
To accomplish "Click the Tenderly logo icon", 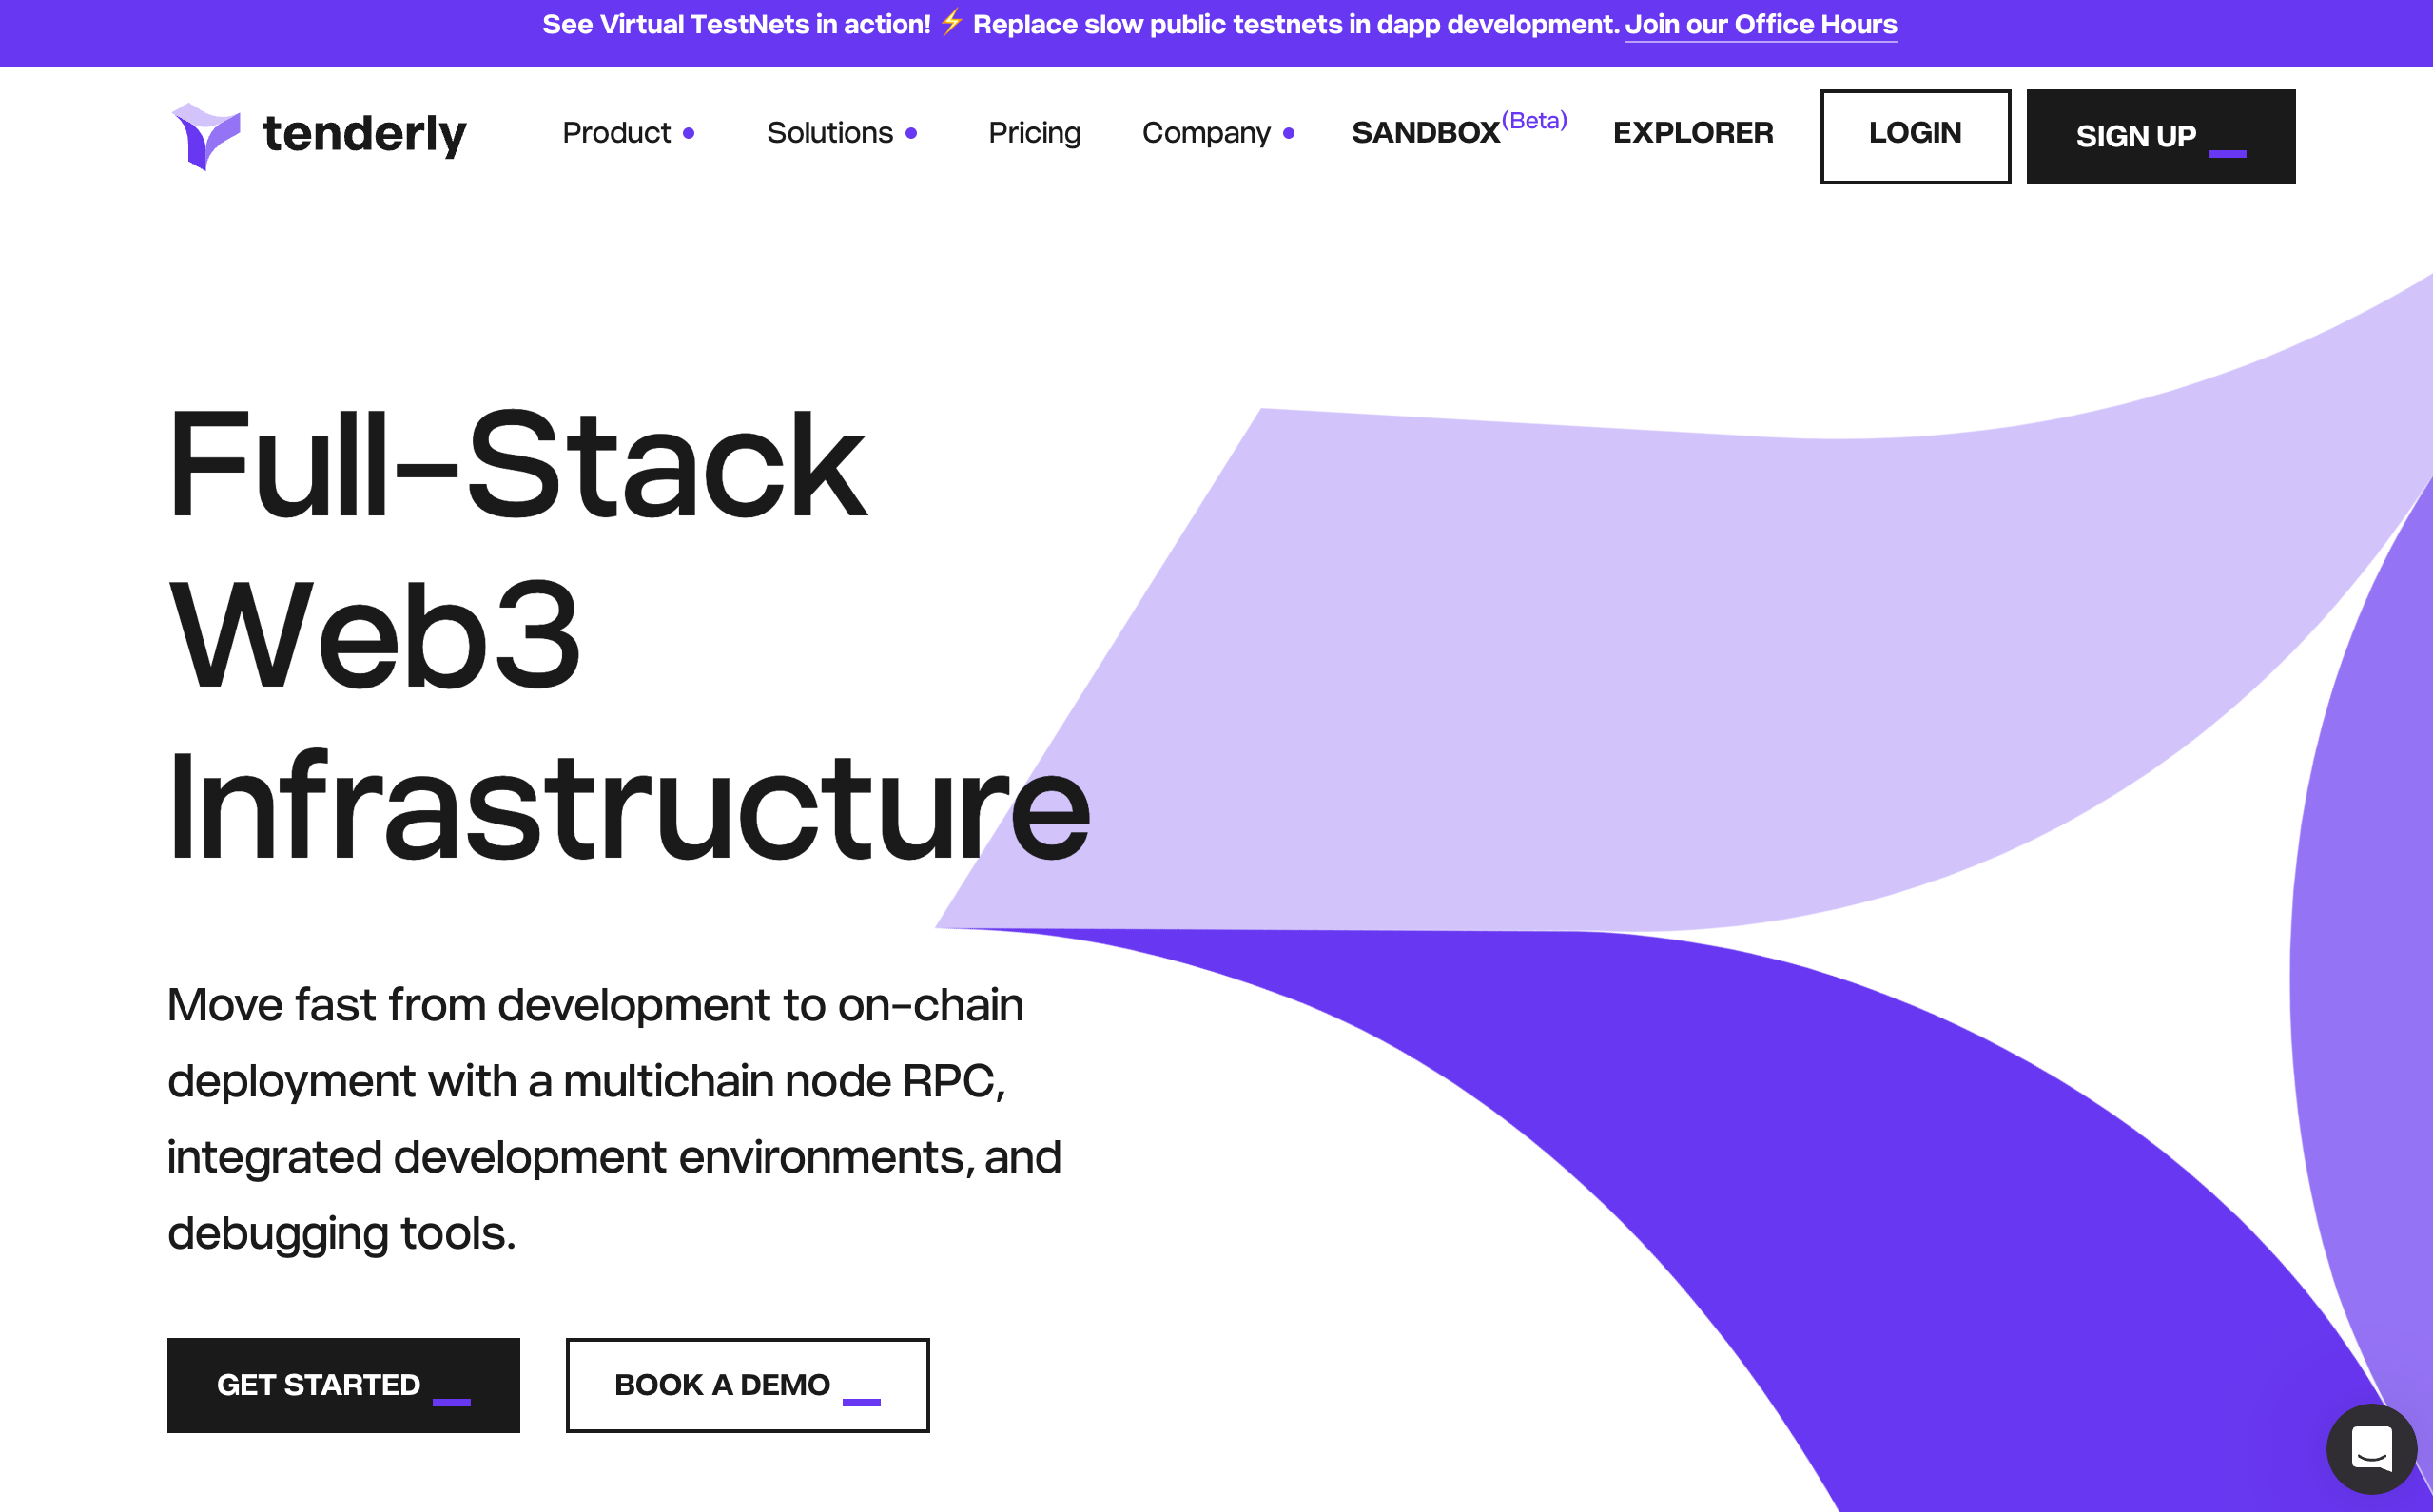I will coord(206,136).
